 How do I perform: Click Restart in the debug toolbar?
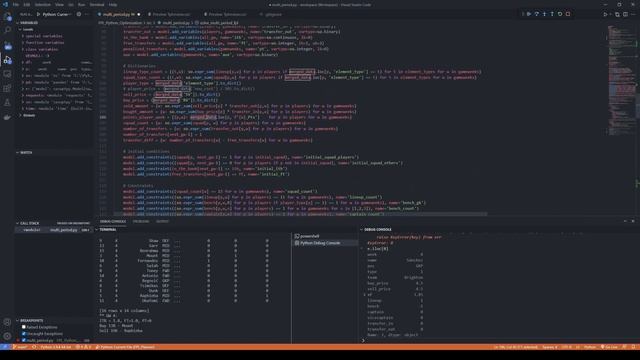(560, 14)
